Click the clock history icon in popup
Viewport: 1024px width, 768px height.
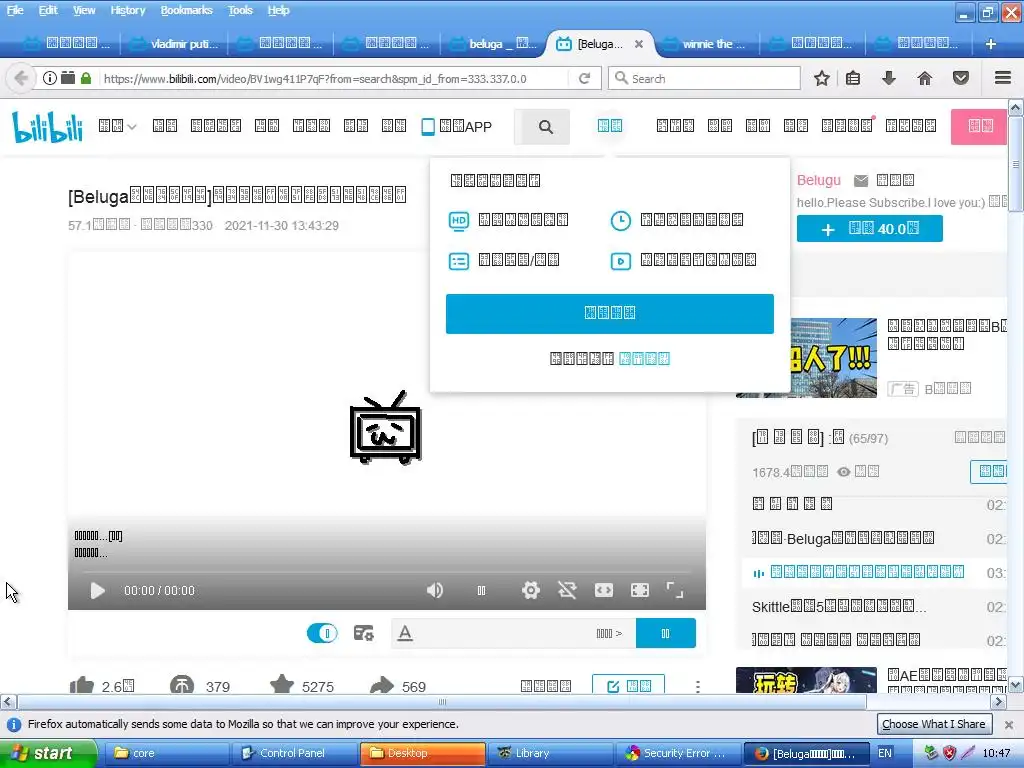620,221
